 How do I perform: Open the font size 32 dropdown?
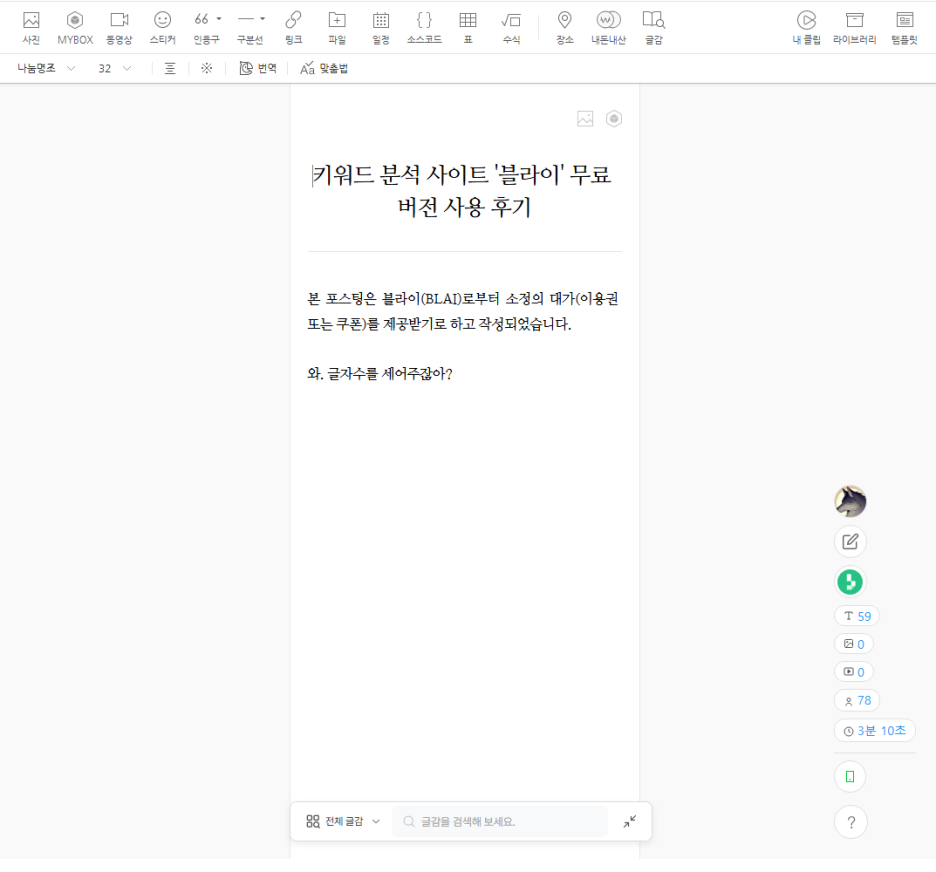115,69
